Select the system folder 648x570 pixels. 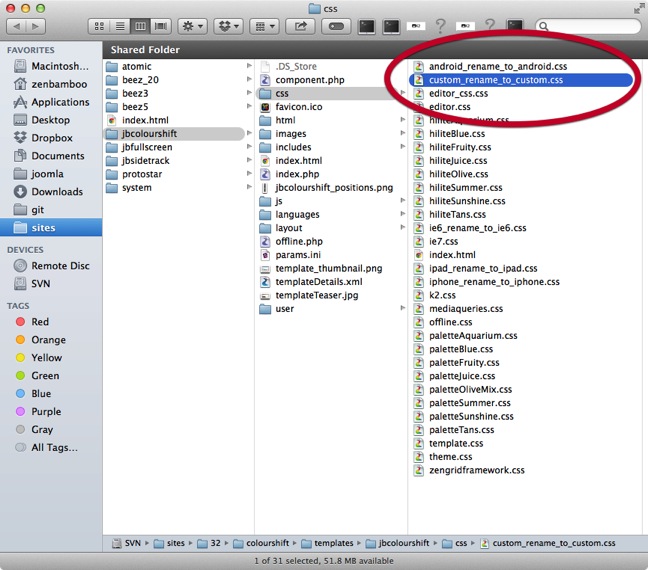tap(129, 188)
